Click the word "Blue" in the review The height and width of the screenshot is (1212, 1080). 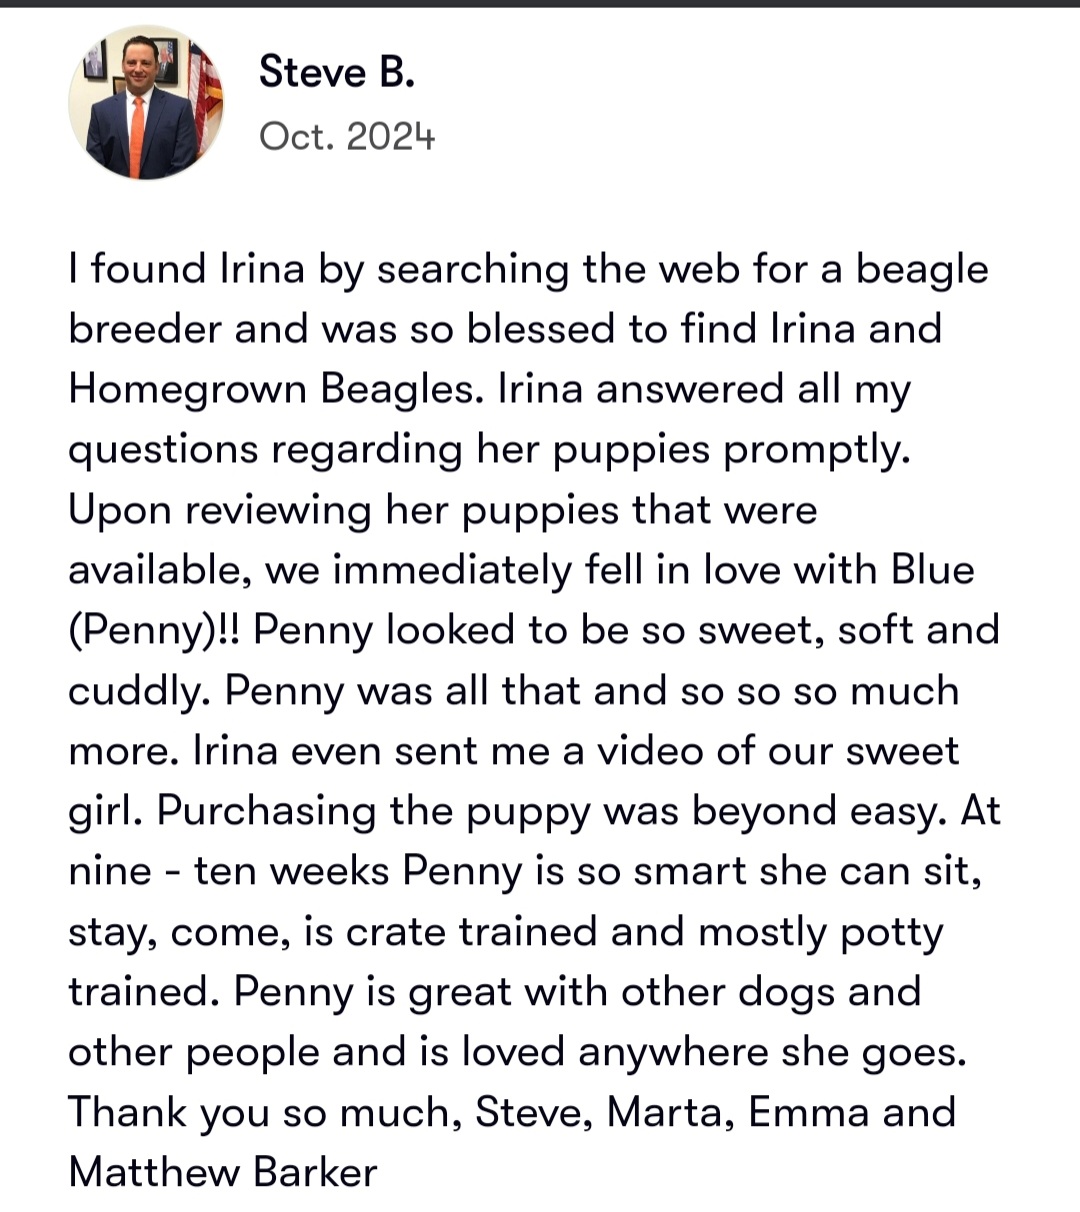tap(932, 569)
